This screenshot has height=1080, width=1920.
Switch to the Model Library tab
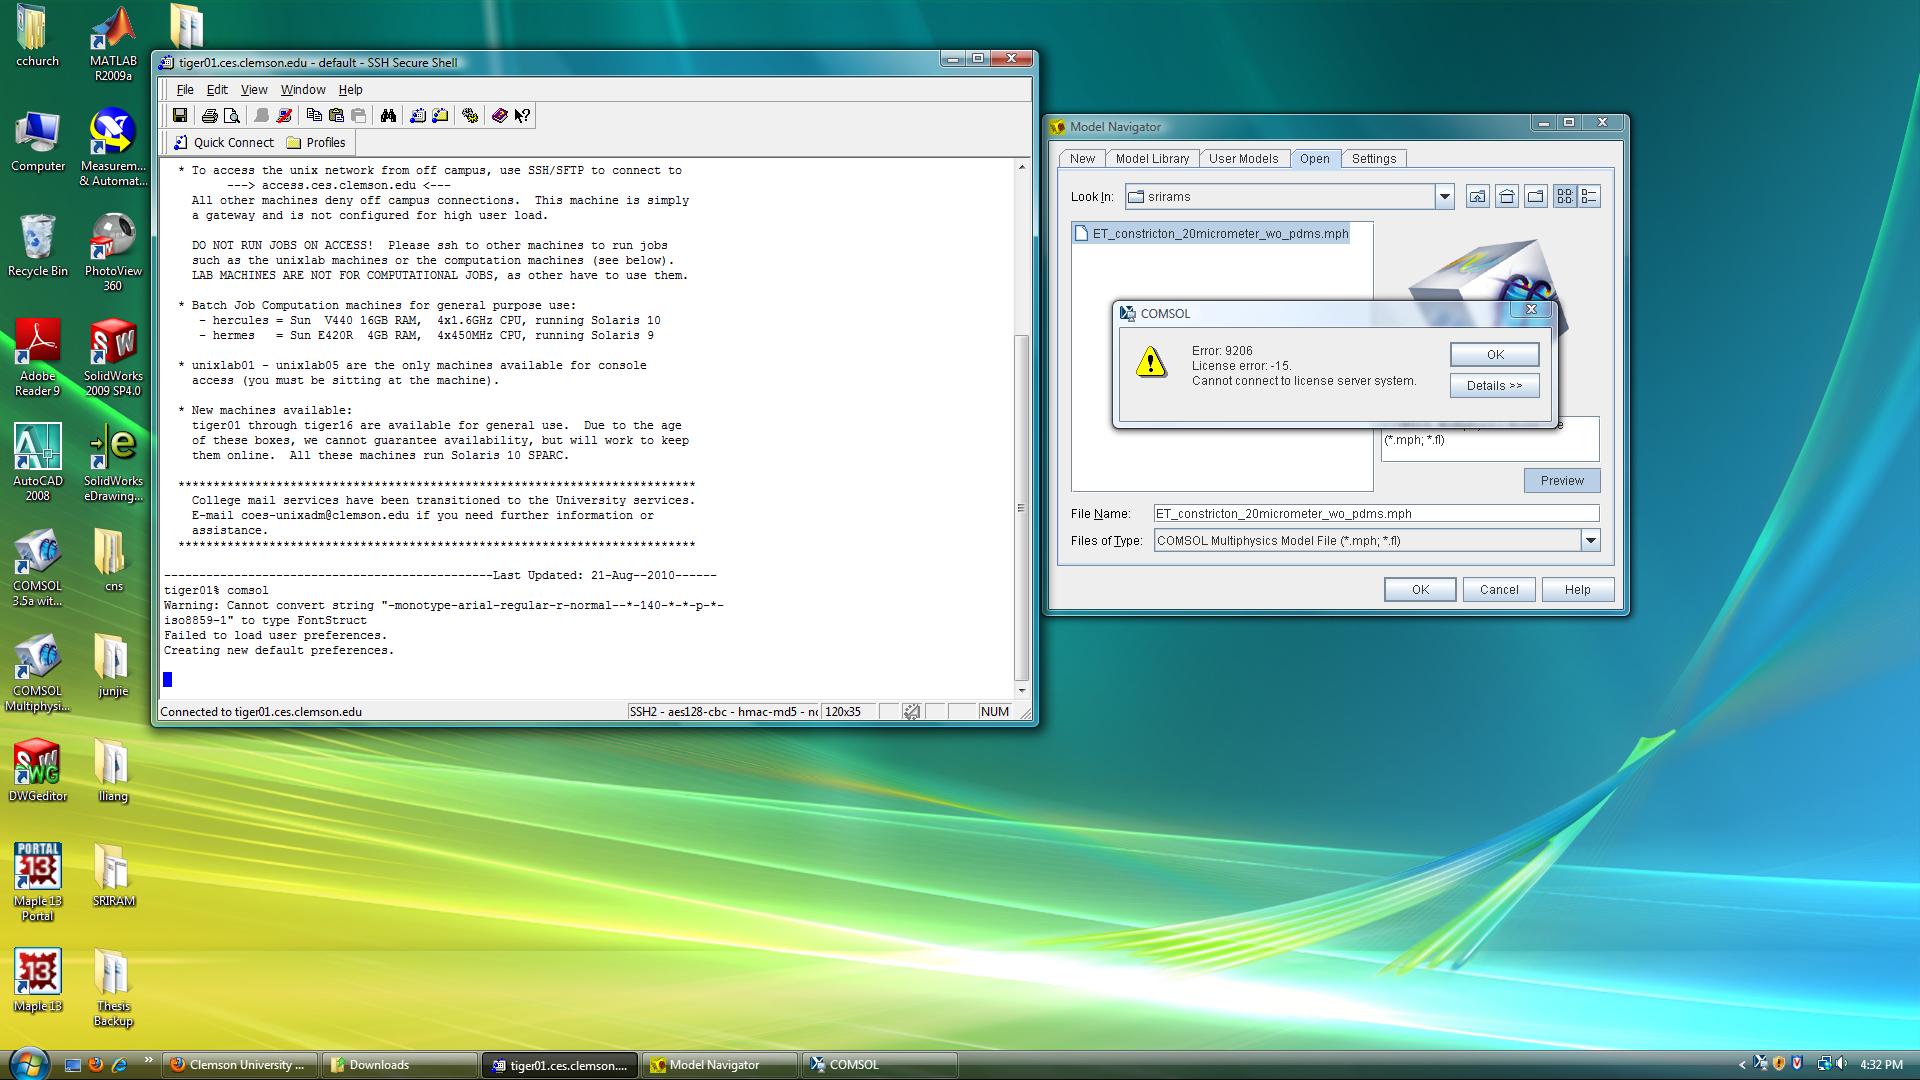(1152, 159)
